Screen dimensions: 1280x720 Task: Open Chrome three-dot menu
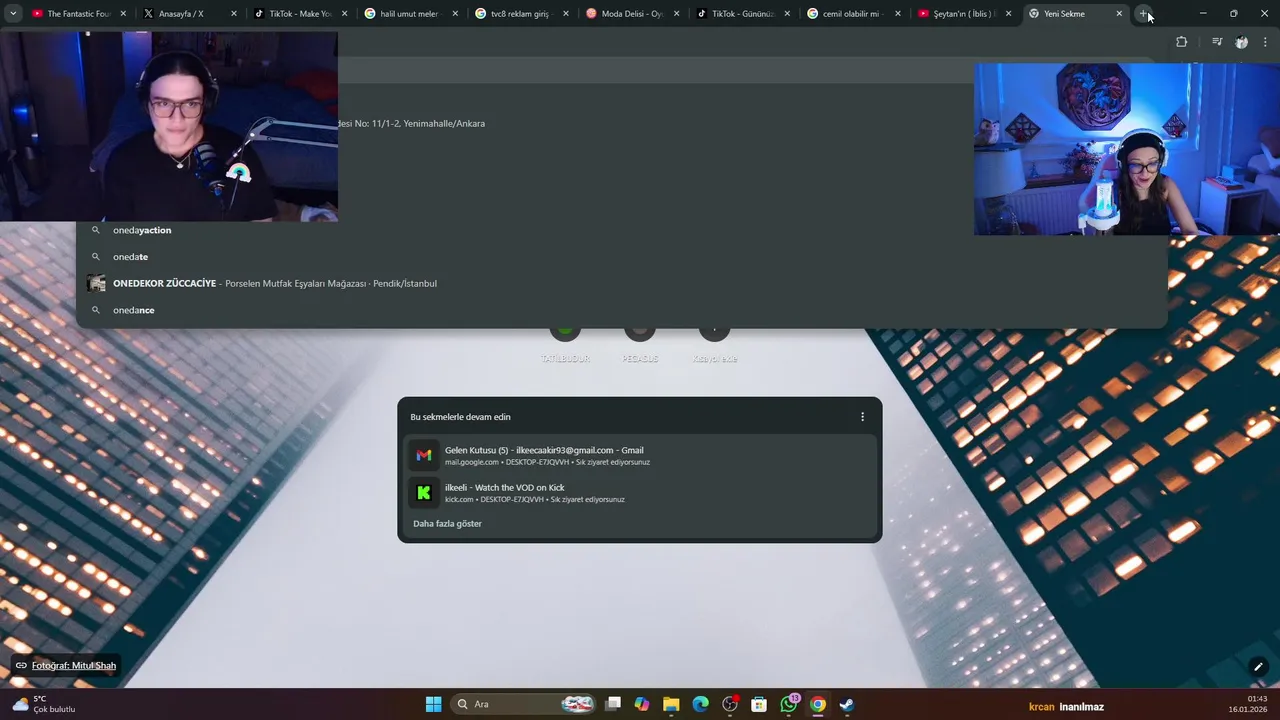tap(1265, 42)
